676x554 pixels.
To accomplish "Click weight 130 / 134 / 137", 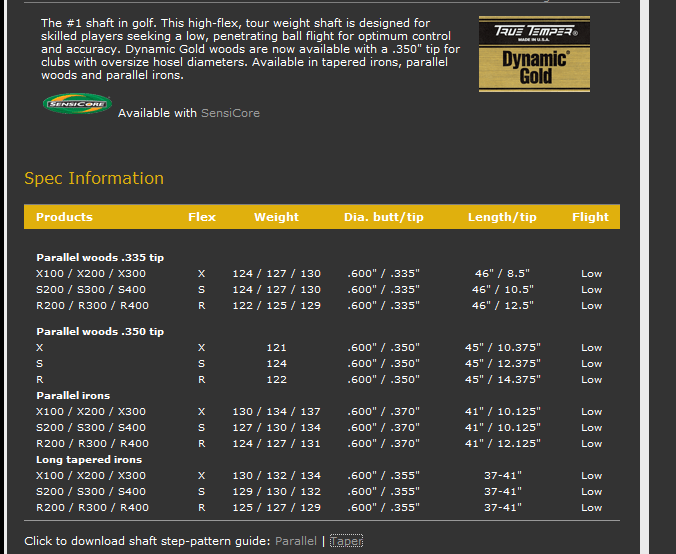I will coord(276,412).
